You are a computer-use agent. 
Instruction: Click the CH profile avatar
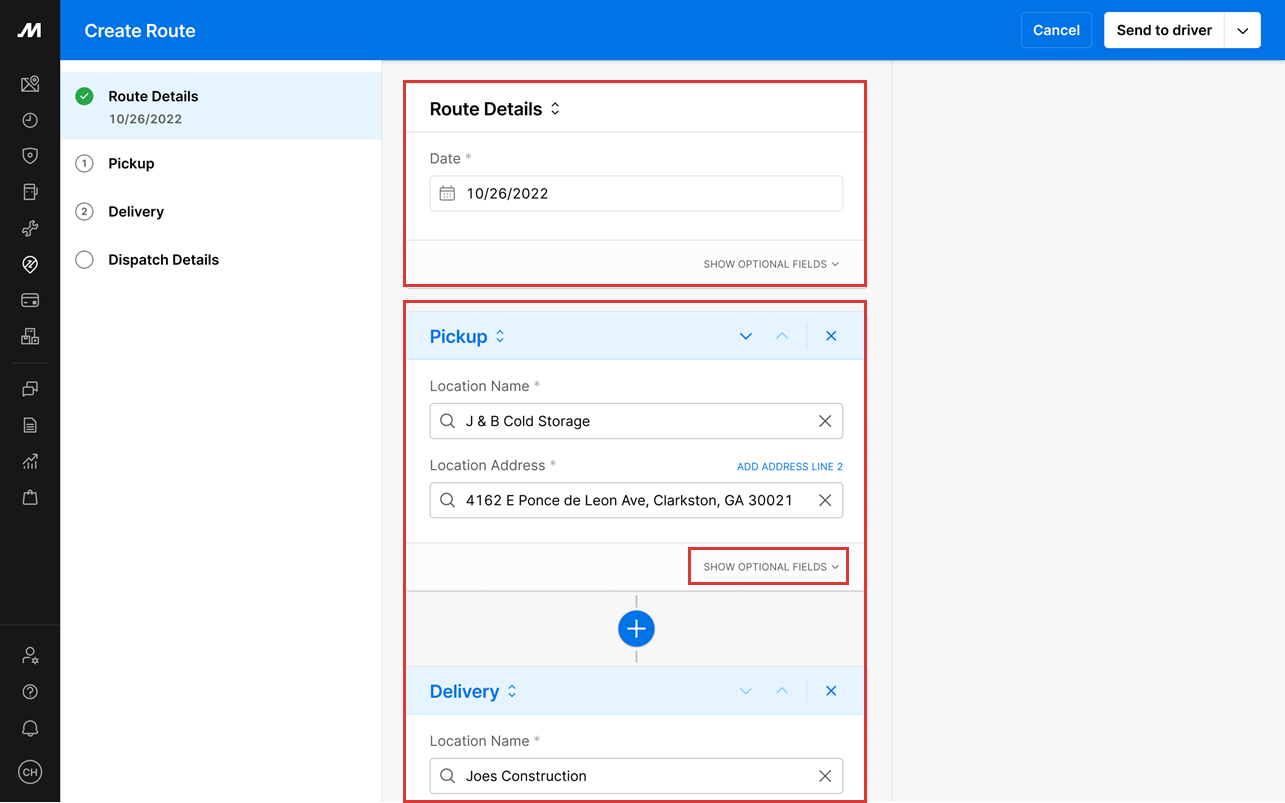[30, 772]
